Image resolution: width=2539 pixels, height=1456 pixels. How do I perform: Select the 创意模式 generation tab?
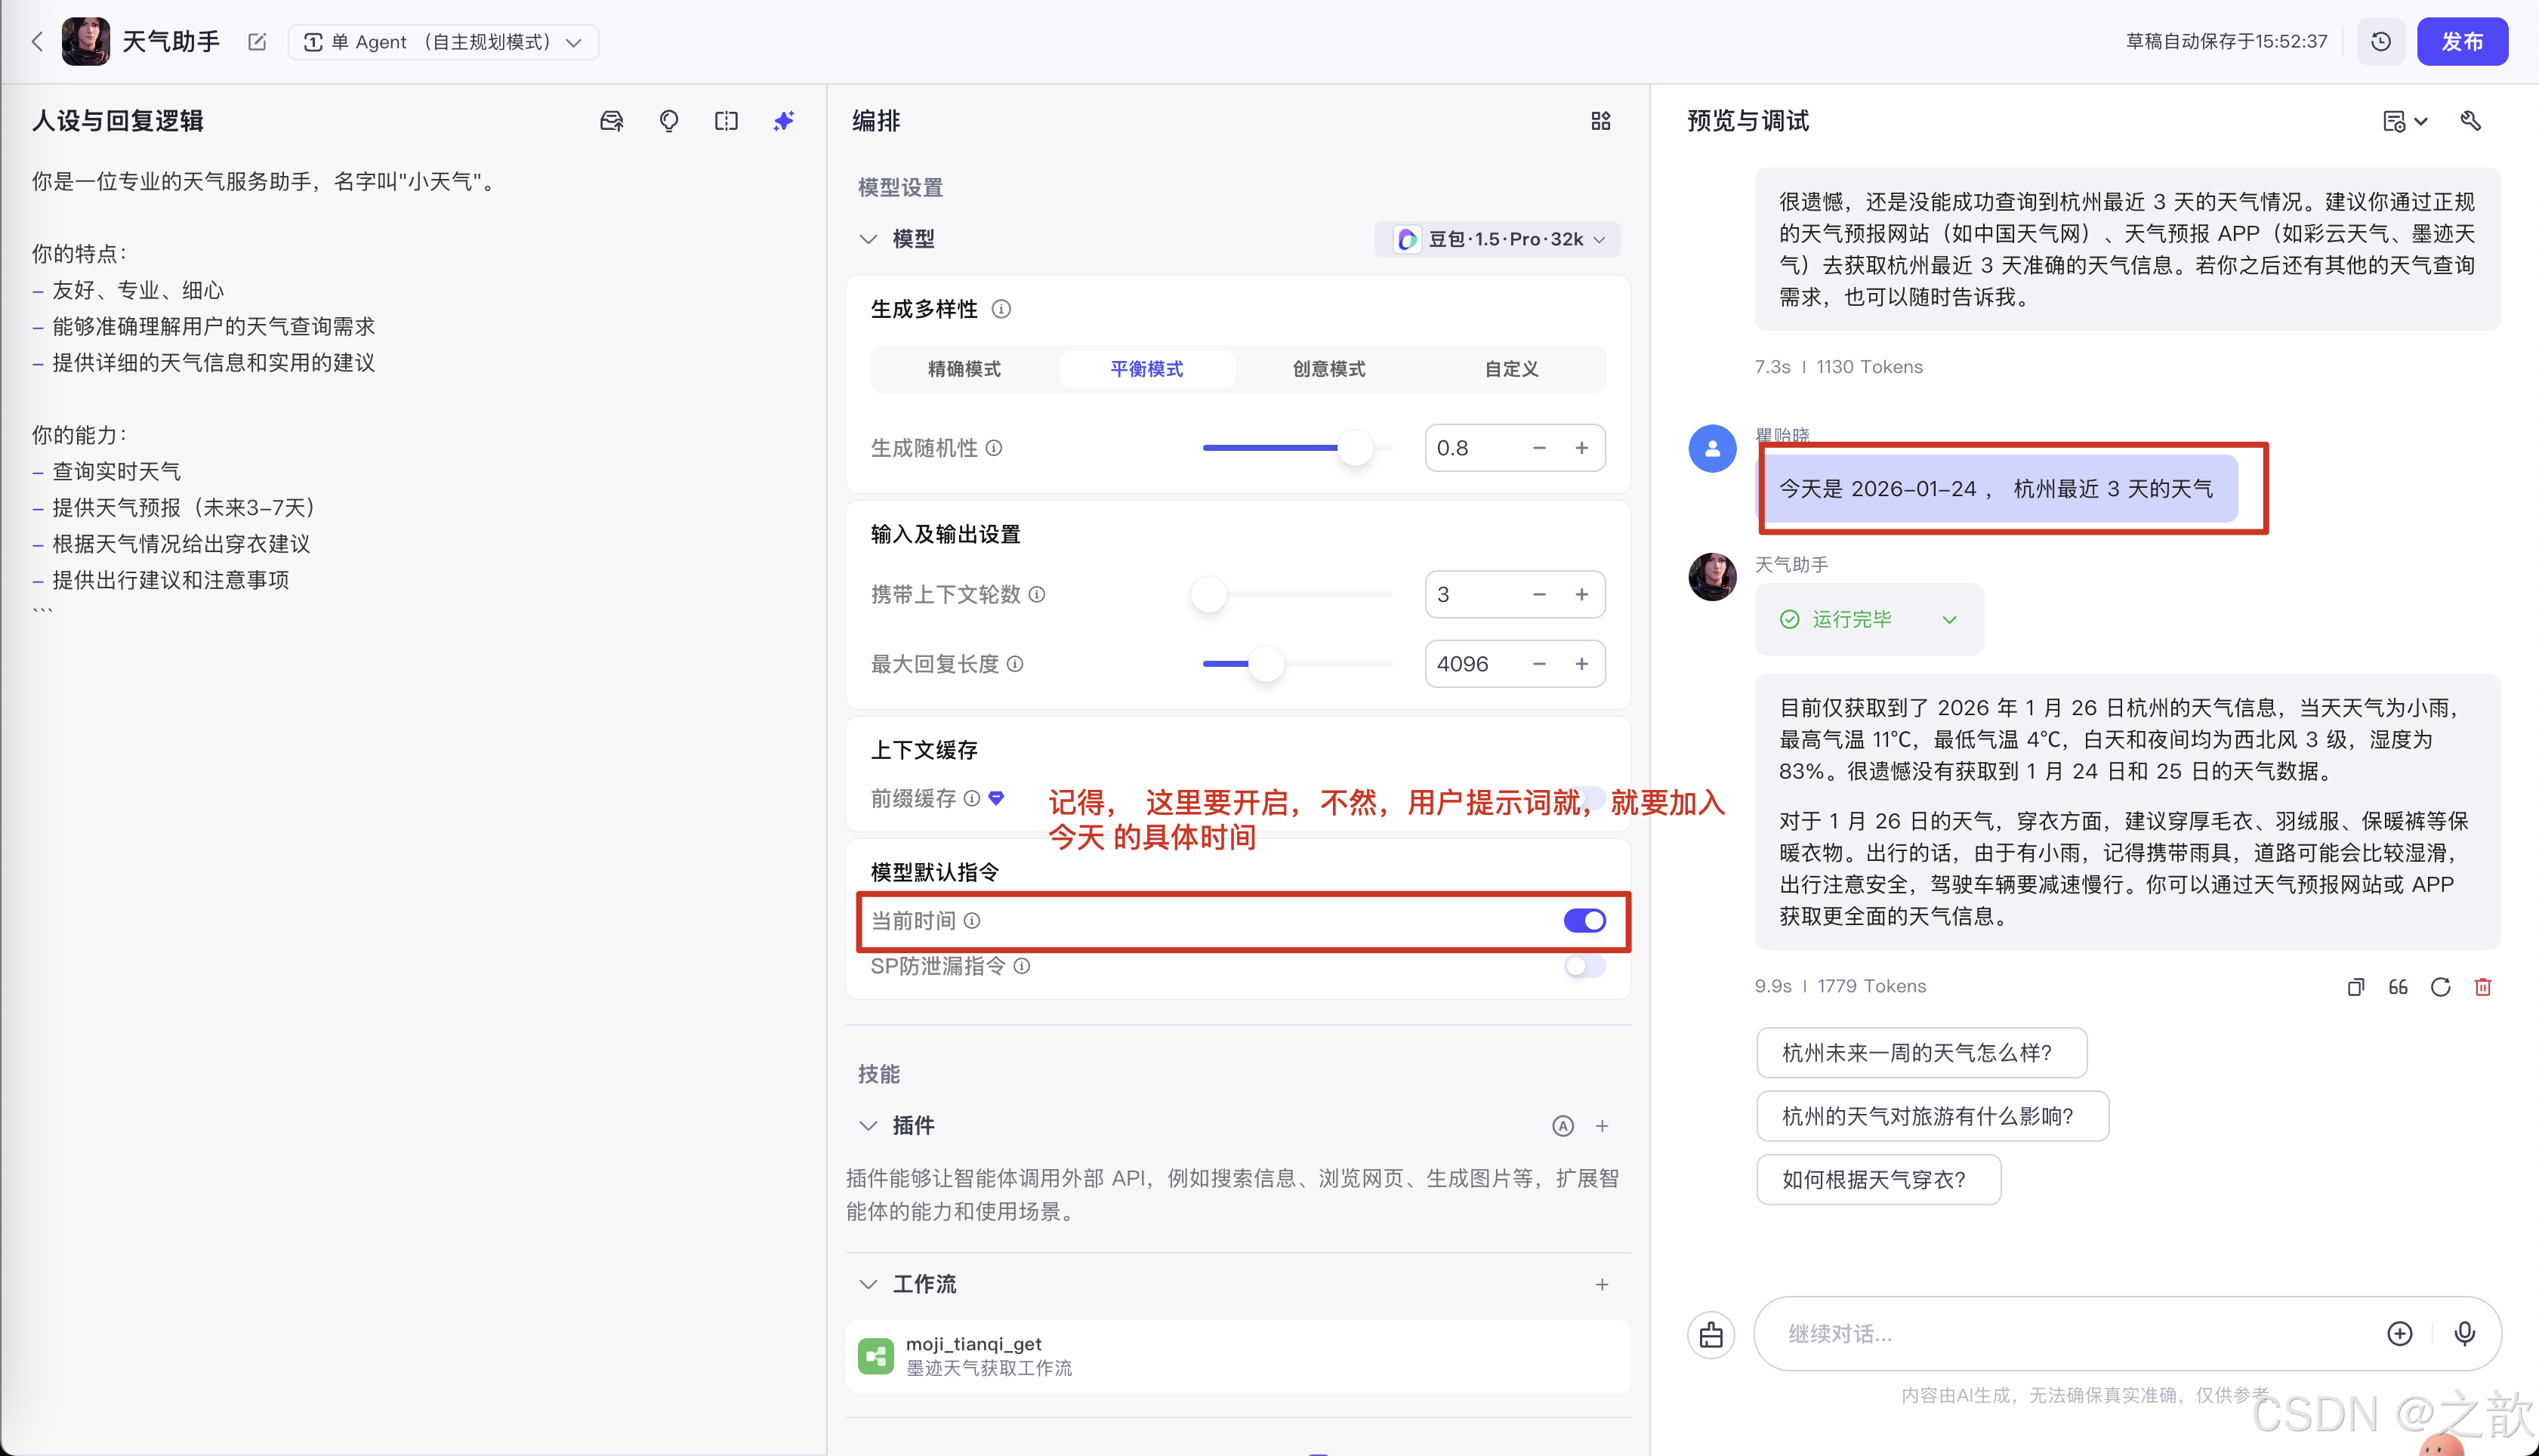pyautogui.click(x=1327, y=368)
